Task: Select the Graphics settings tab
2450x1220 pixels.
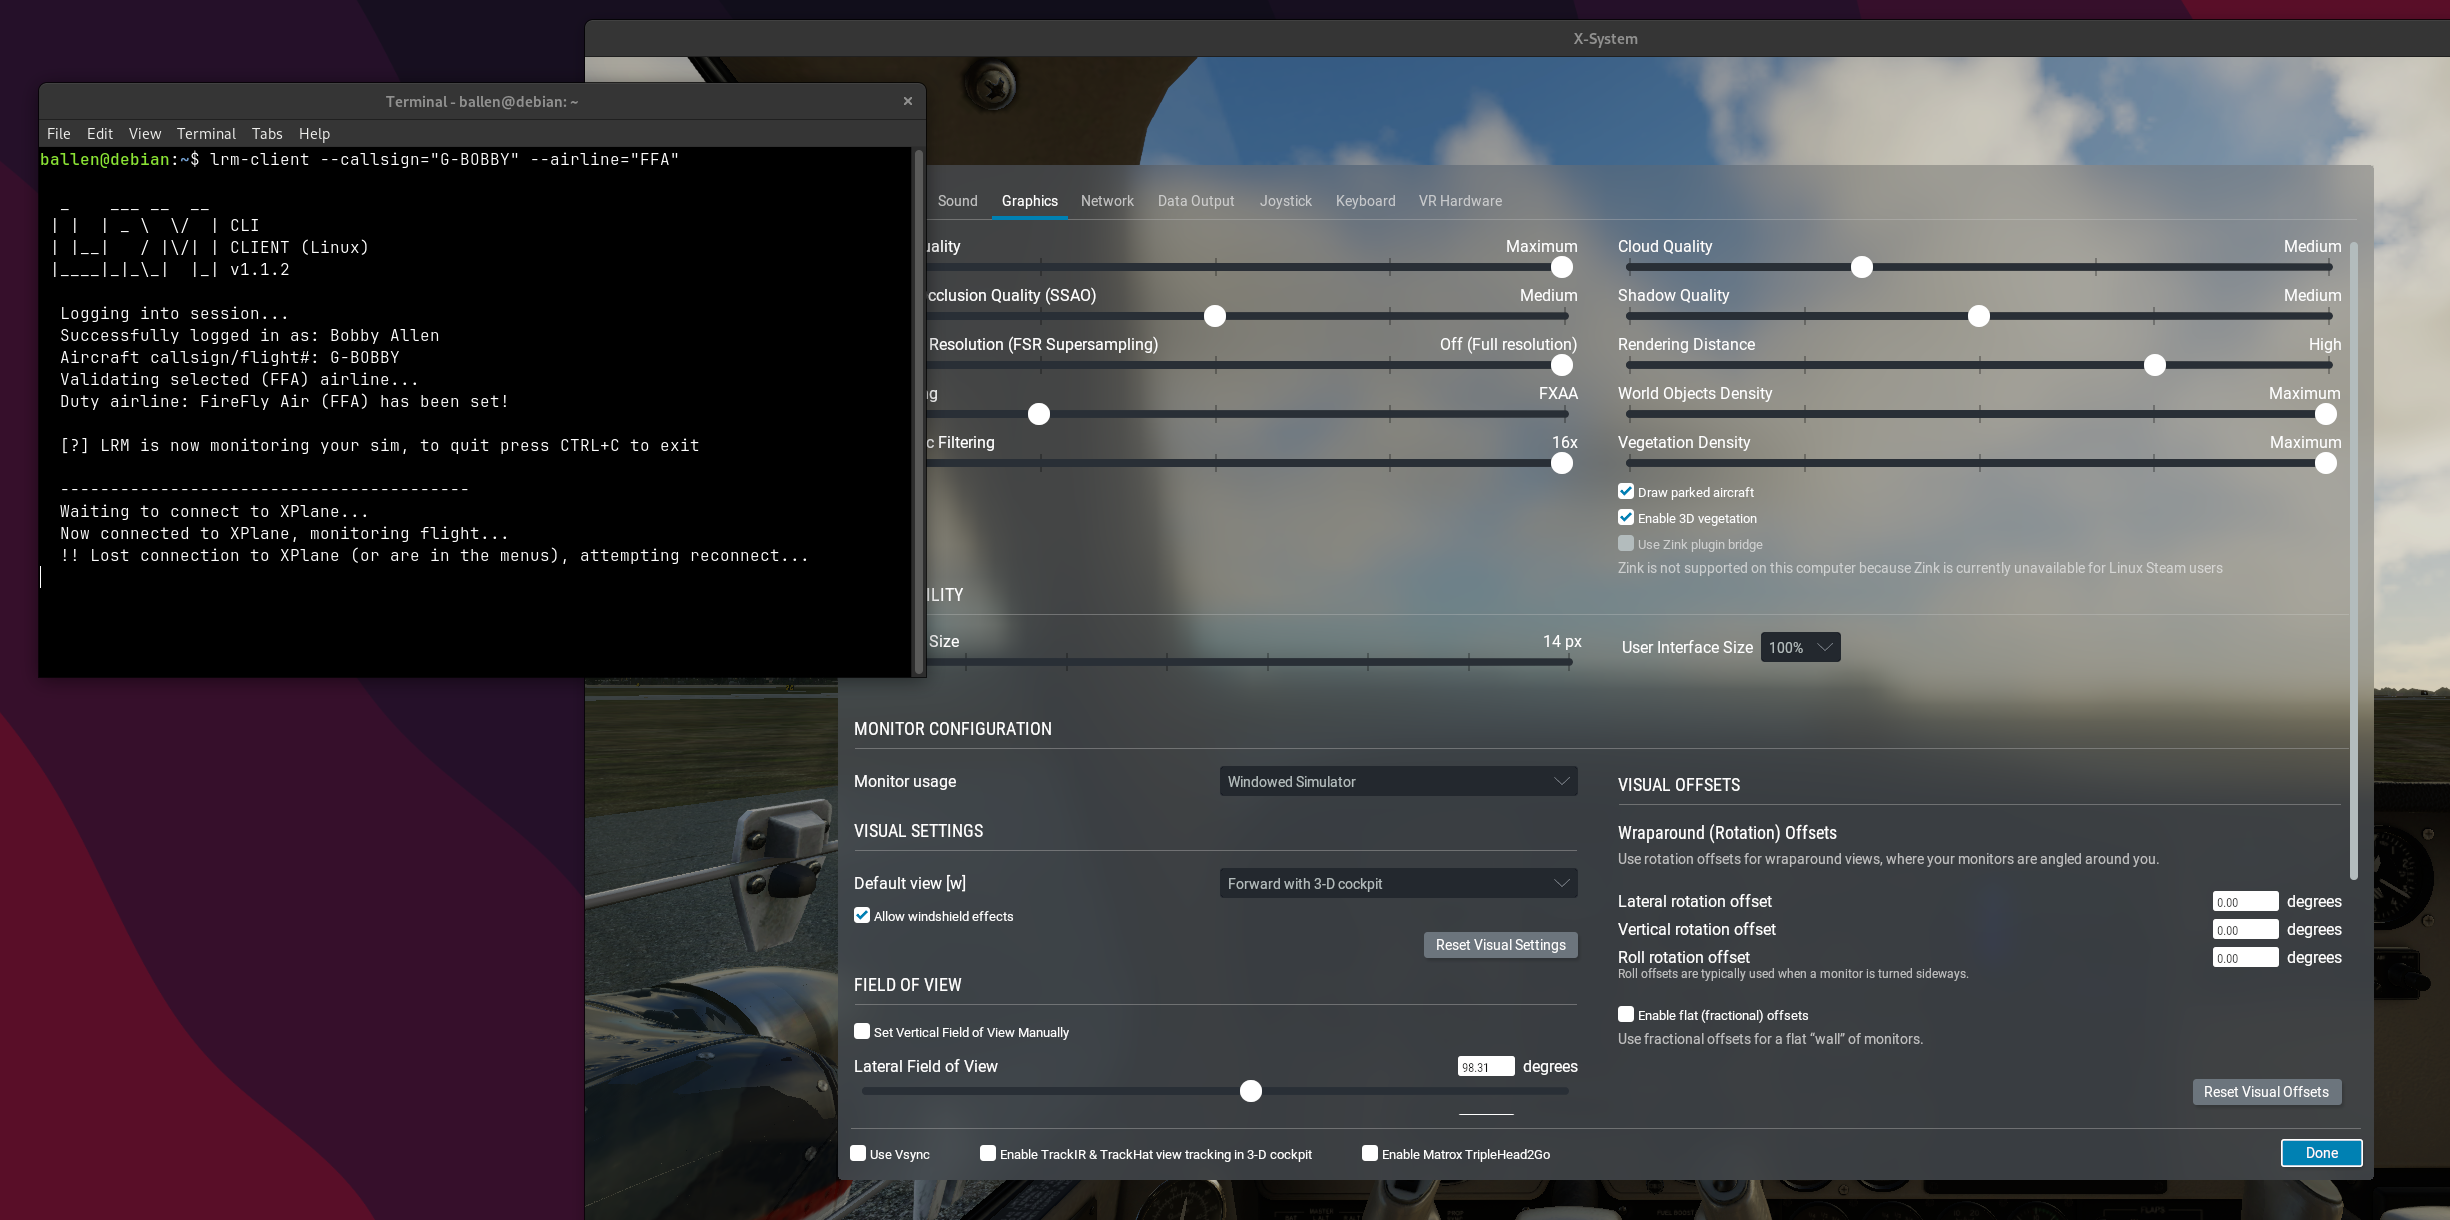Action: click(x=1030, y=200)
